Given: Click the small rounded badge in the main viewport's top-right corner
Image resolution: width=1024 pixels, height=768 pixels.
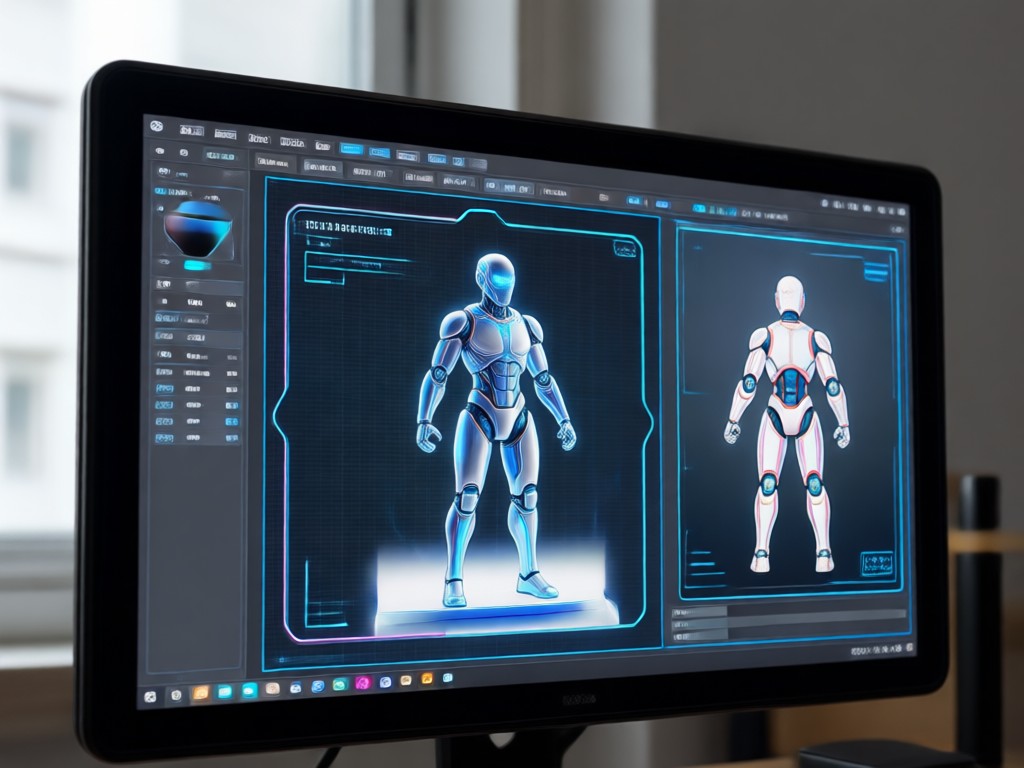Looking at the screenshot, I should (625, 249).
